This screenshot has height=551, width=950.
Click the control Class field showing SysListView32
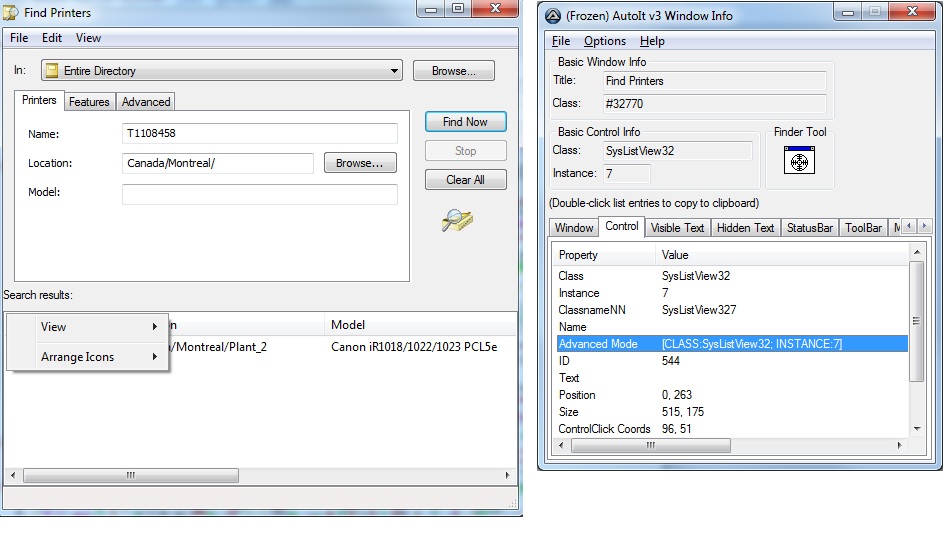point(677,151)
